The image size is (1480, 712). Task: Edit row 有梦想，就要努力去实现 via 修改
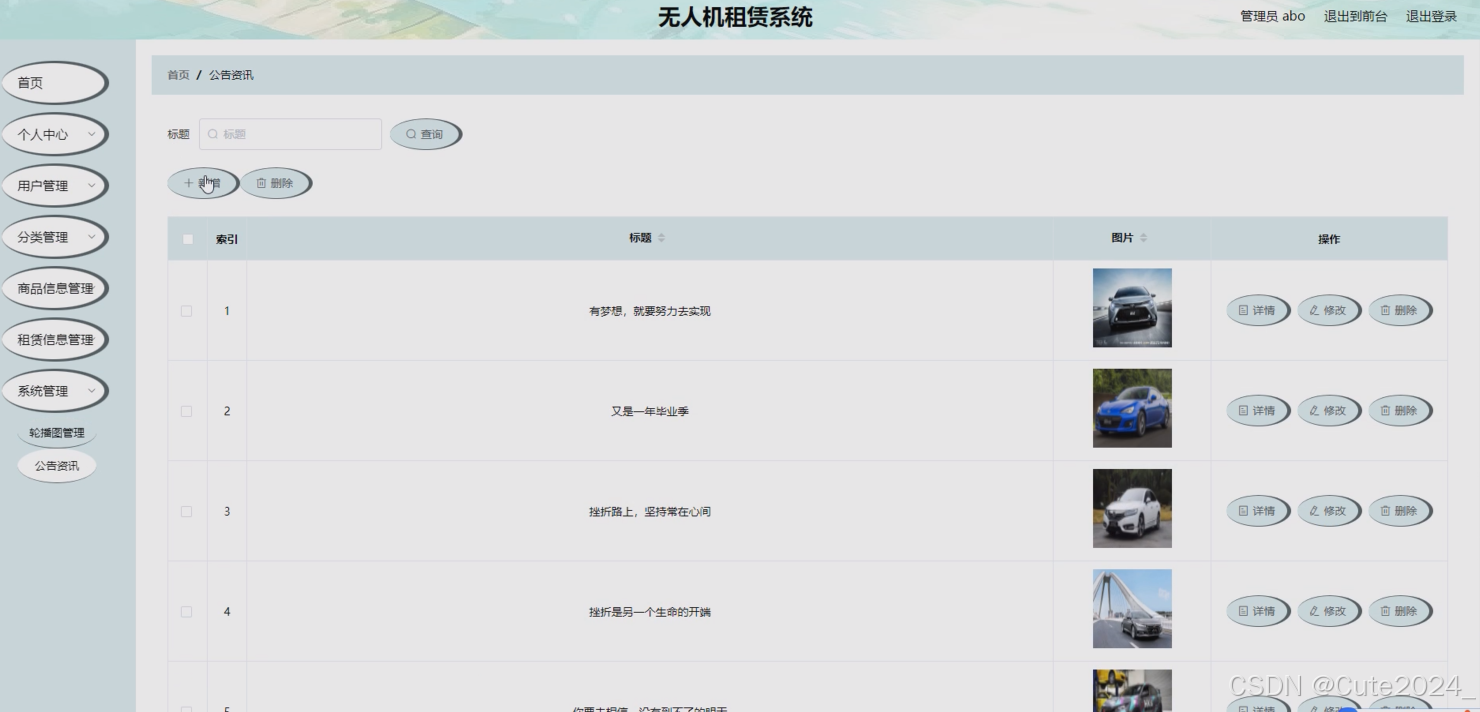coord(1329,310)
